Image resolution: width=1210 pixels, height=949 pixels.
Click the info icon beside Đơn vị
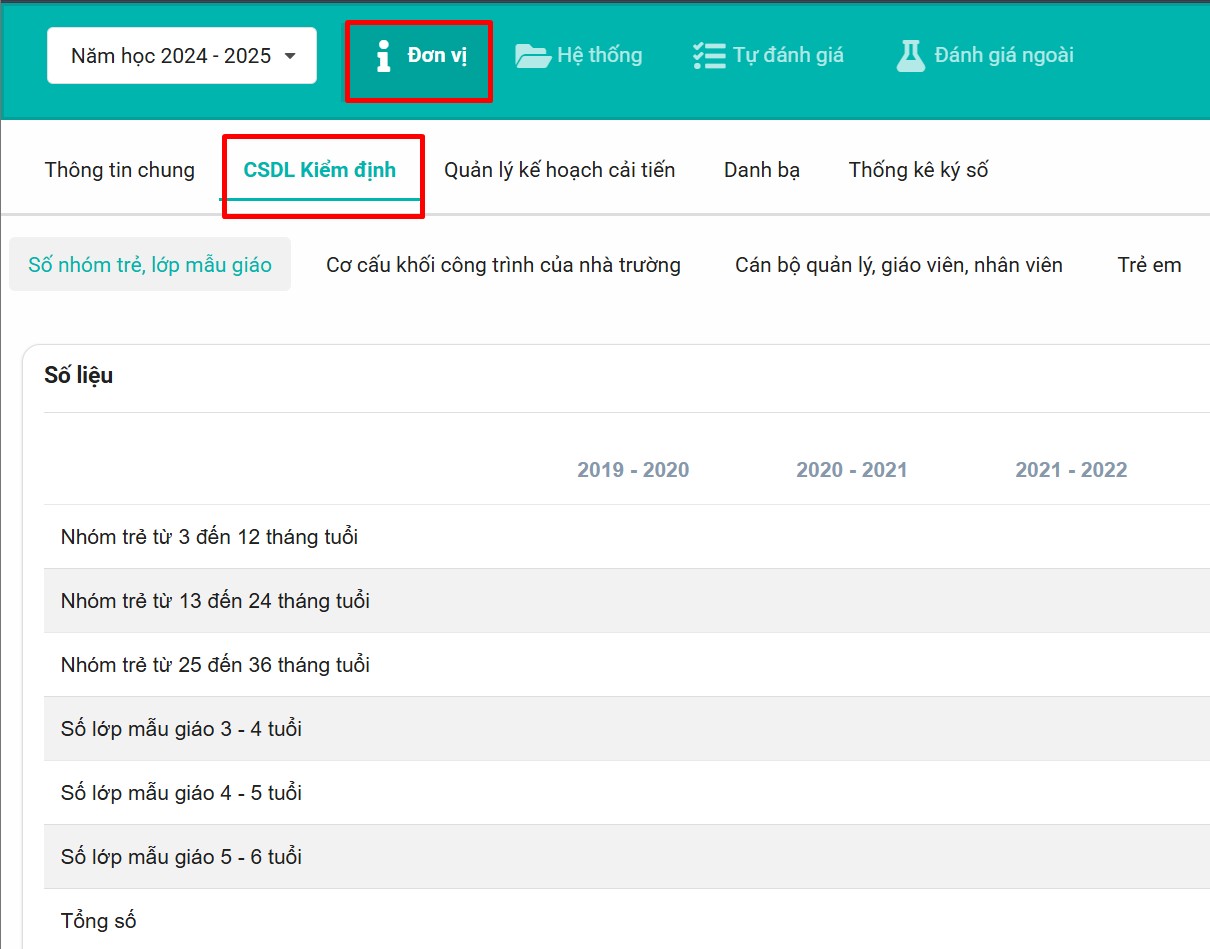pos(383,56)
